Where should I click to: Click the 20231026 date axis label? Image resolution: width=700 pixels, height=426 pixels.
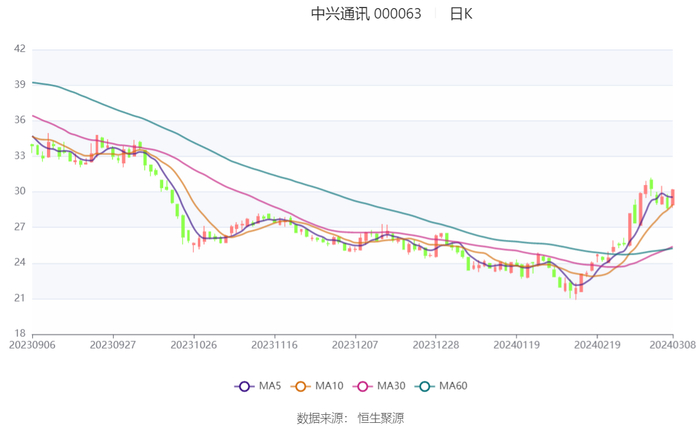pyautogui.click(x=194, y=345)
